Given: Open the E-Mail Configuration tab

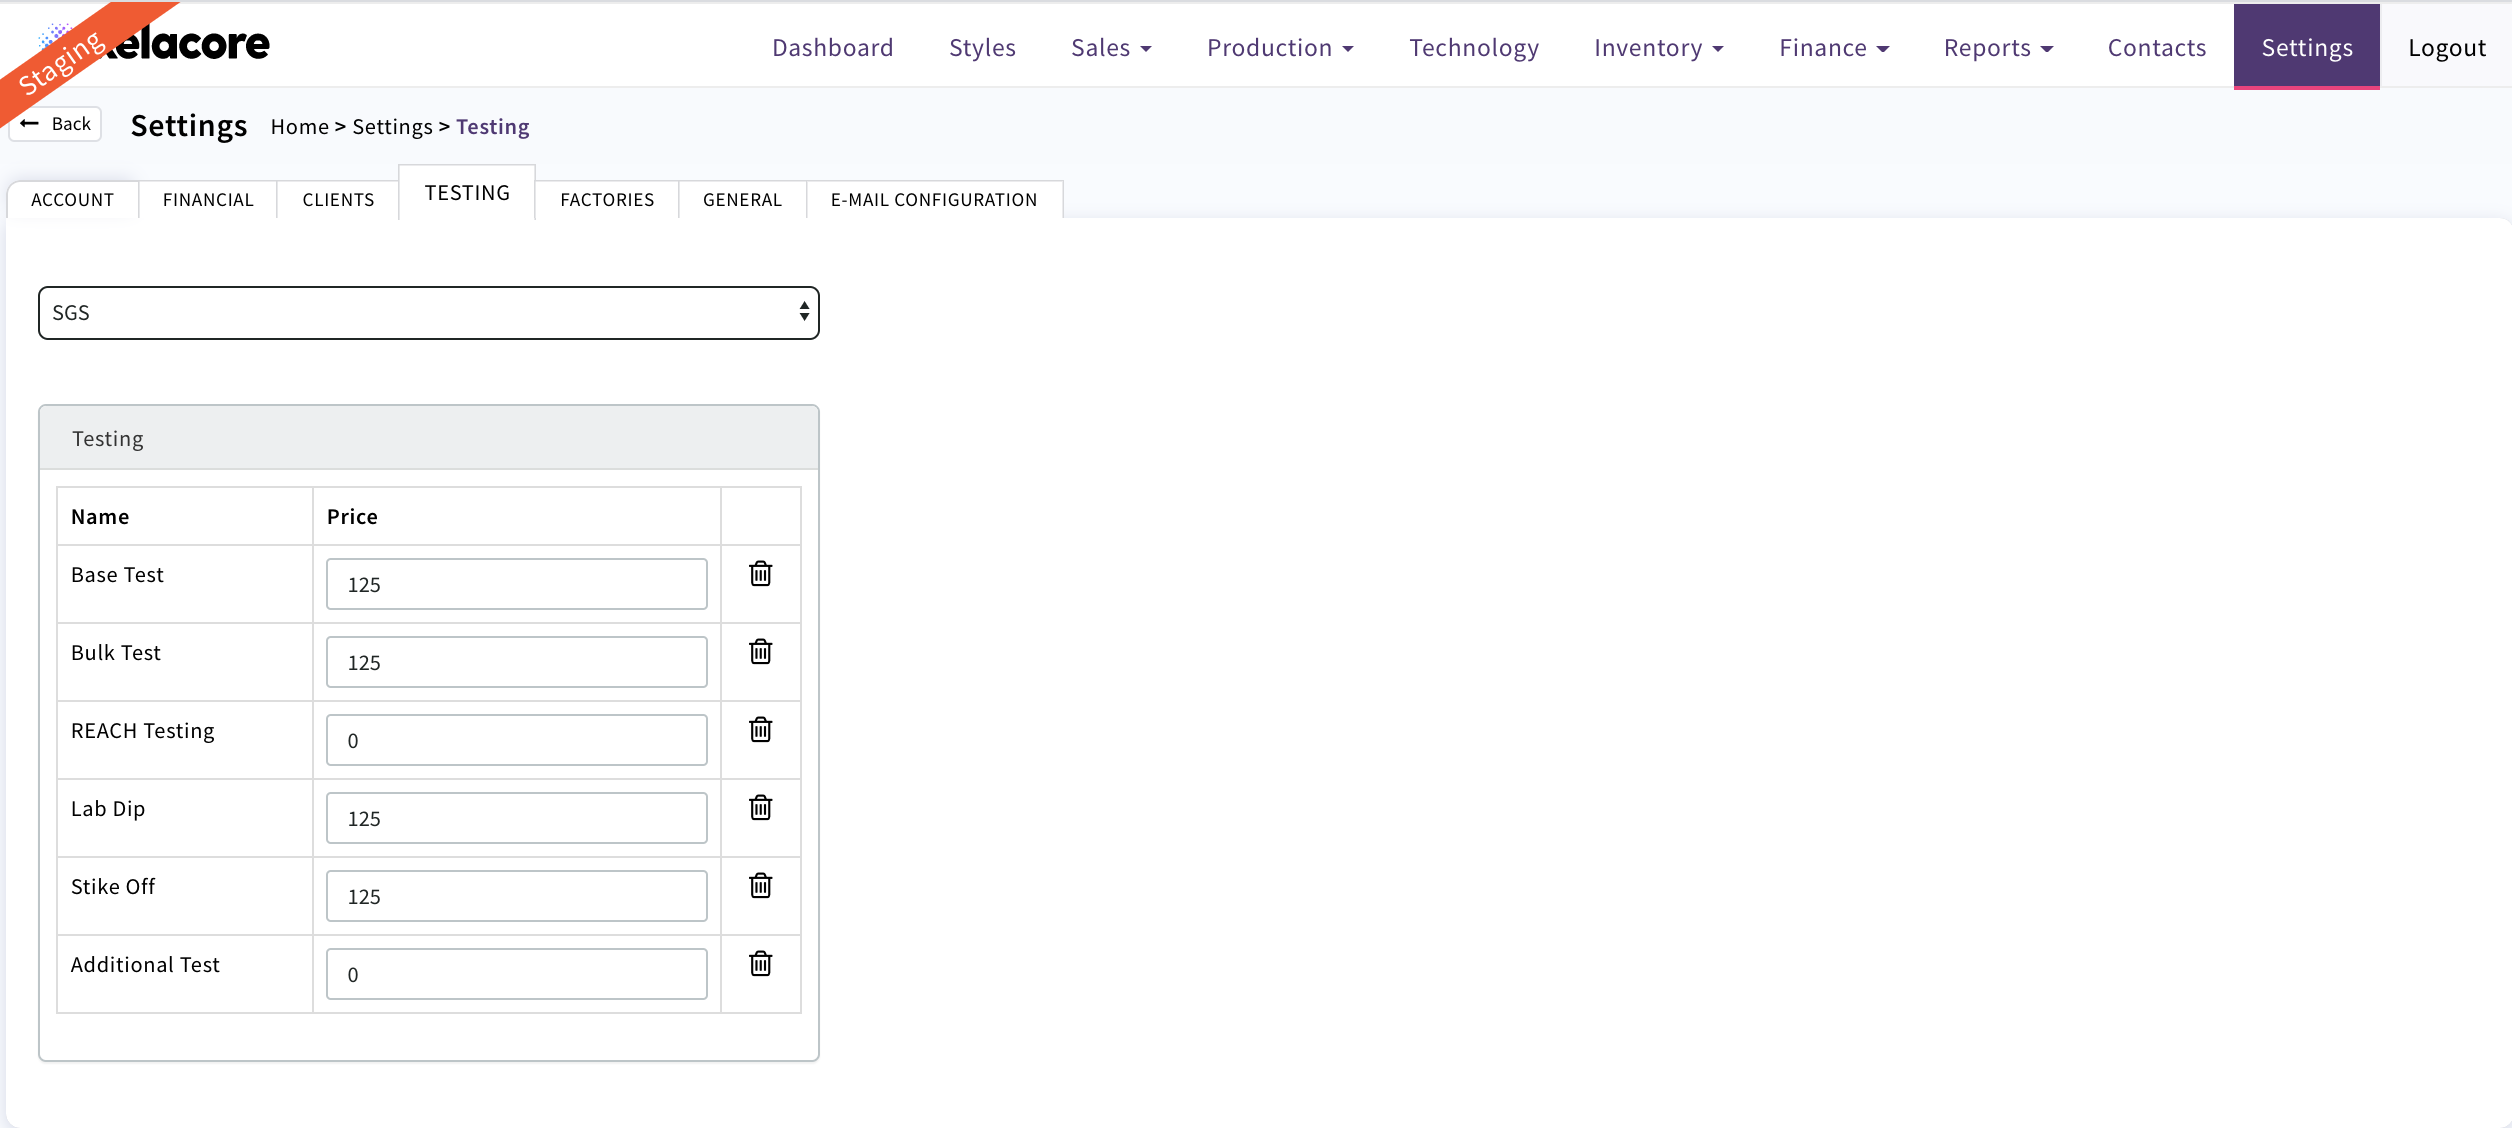Looking at the screenshot, I should (933, 200).
